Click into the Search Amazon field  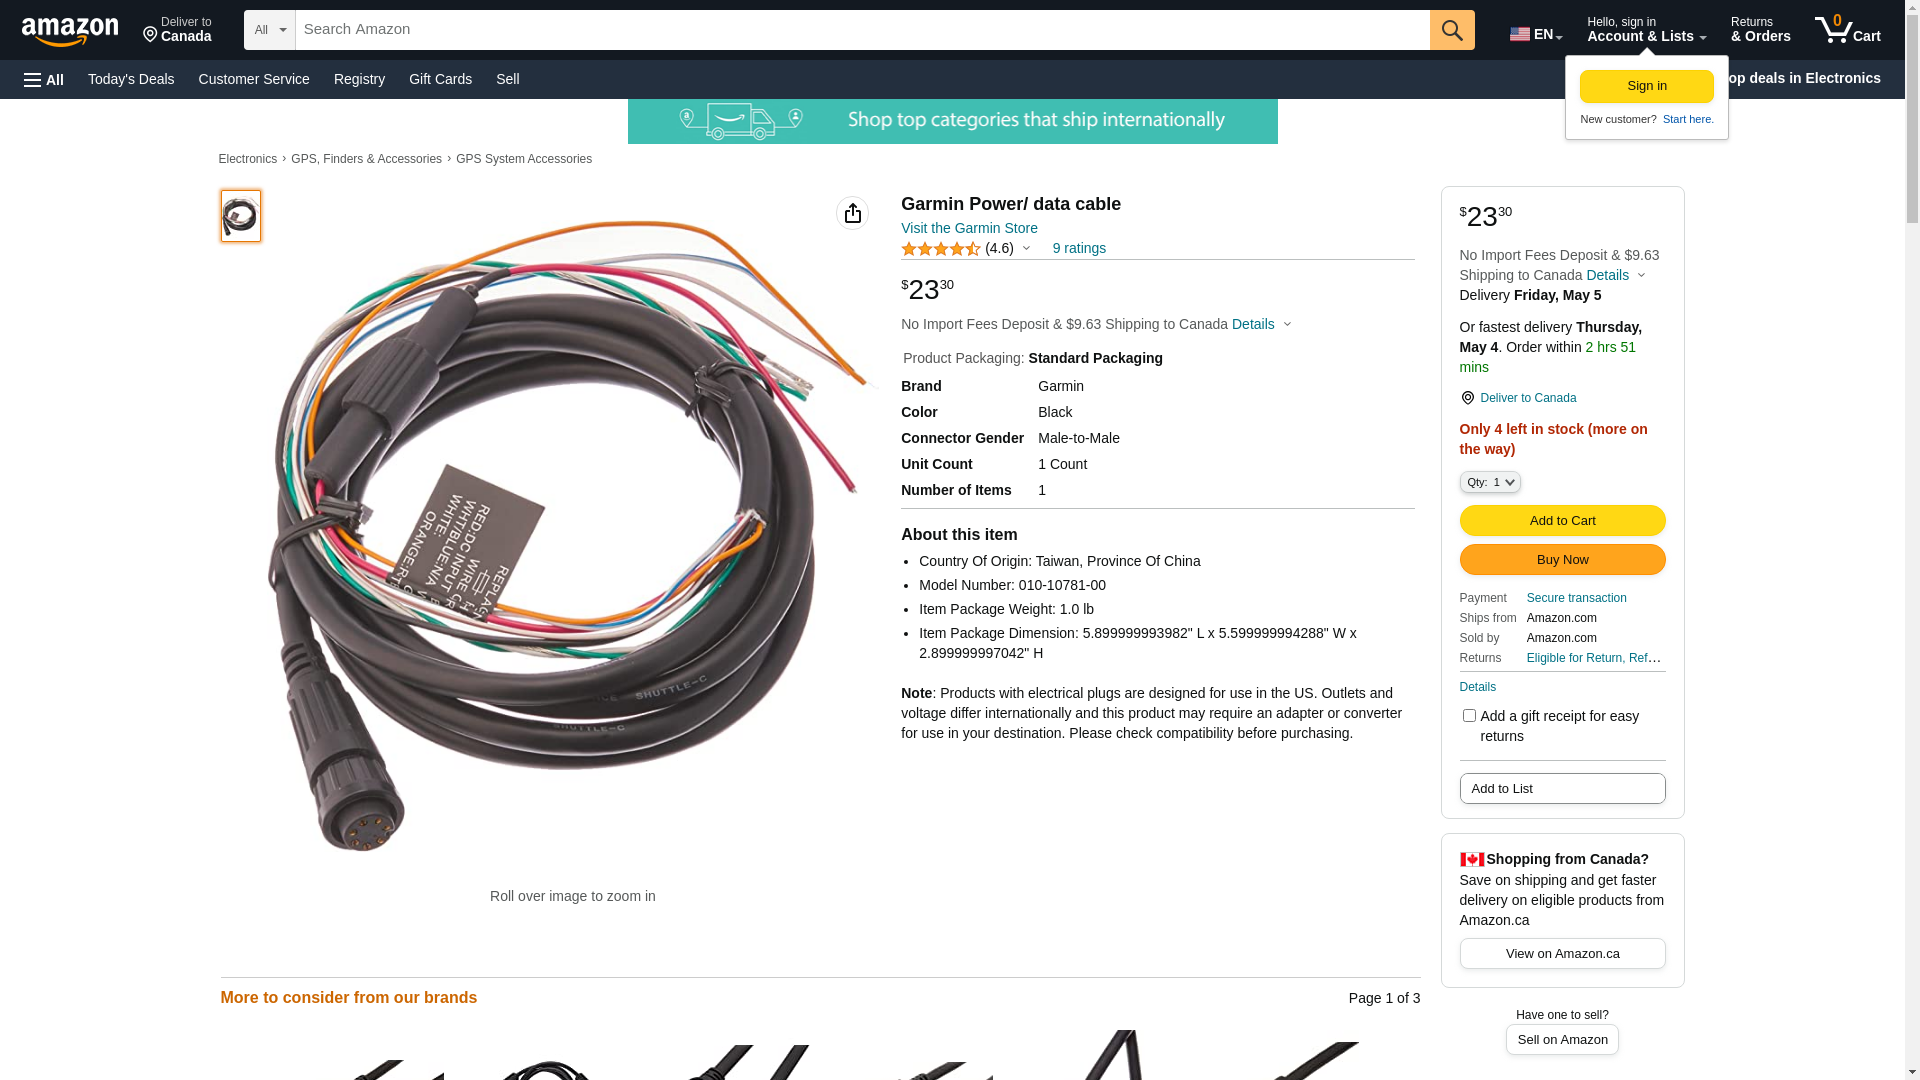(x=862, y=30)
